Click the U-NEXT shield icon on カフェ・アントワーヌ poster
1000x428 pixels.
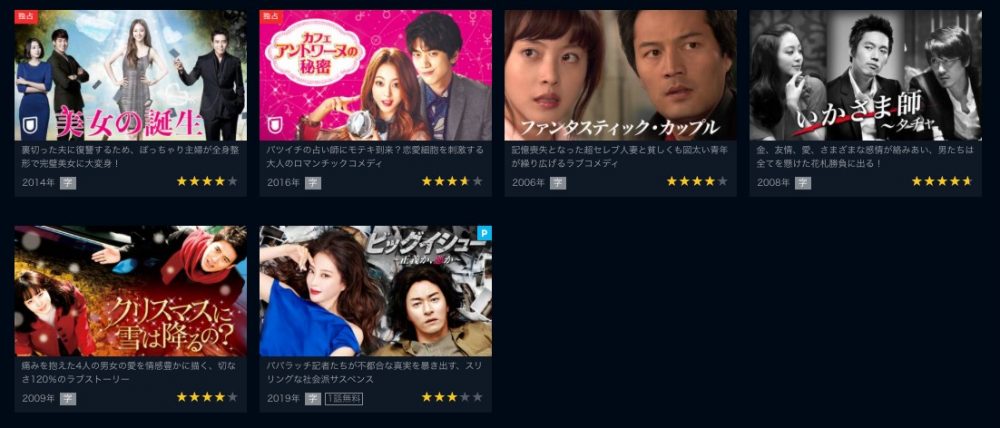coord(274,126)
